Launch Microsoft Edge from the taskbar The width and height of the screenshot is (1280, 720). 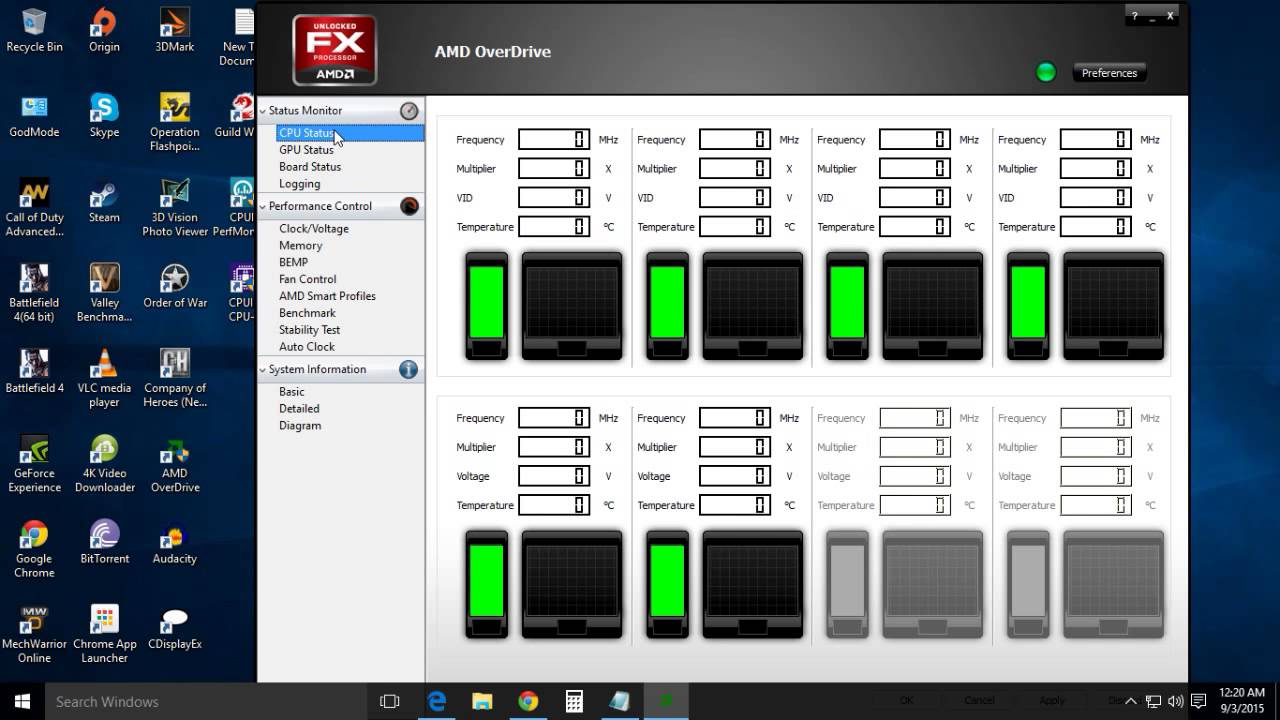click(437, 701)
